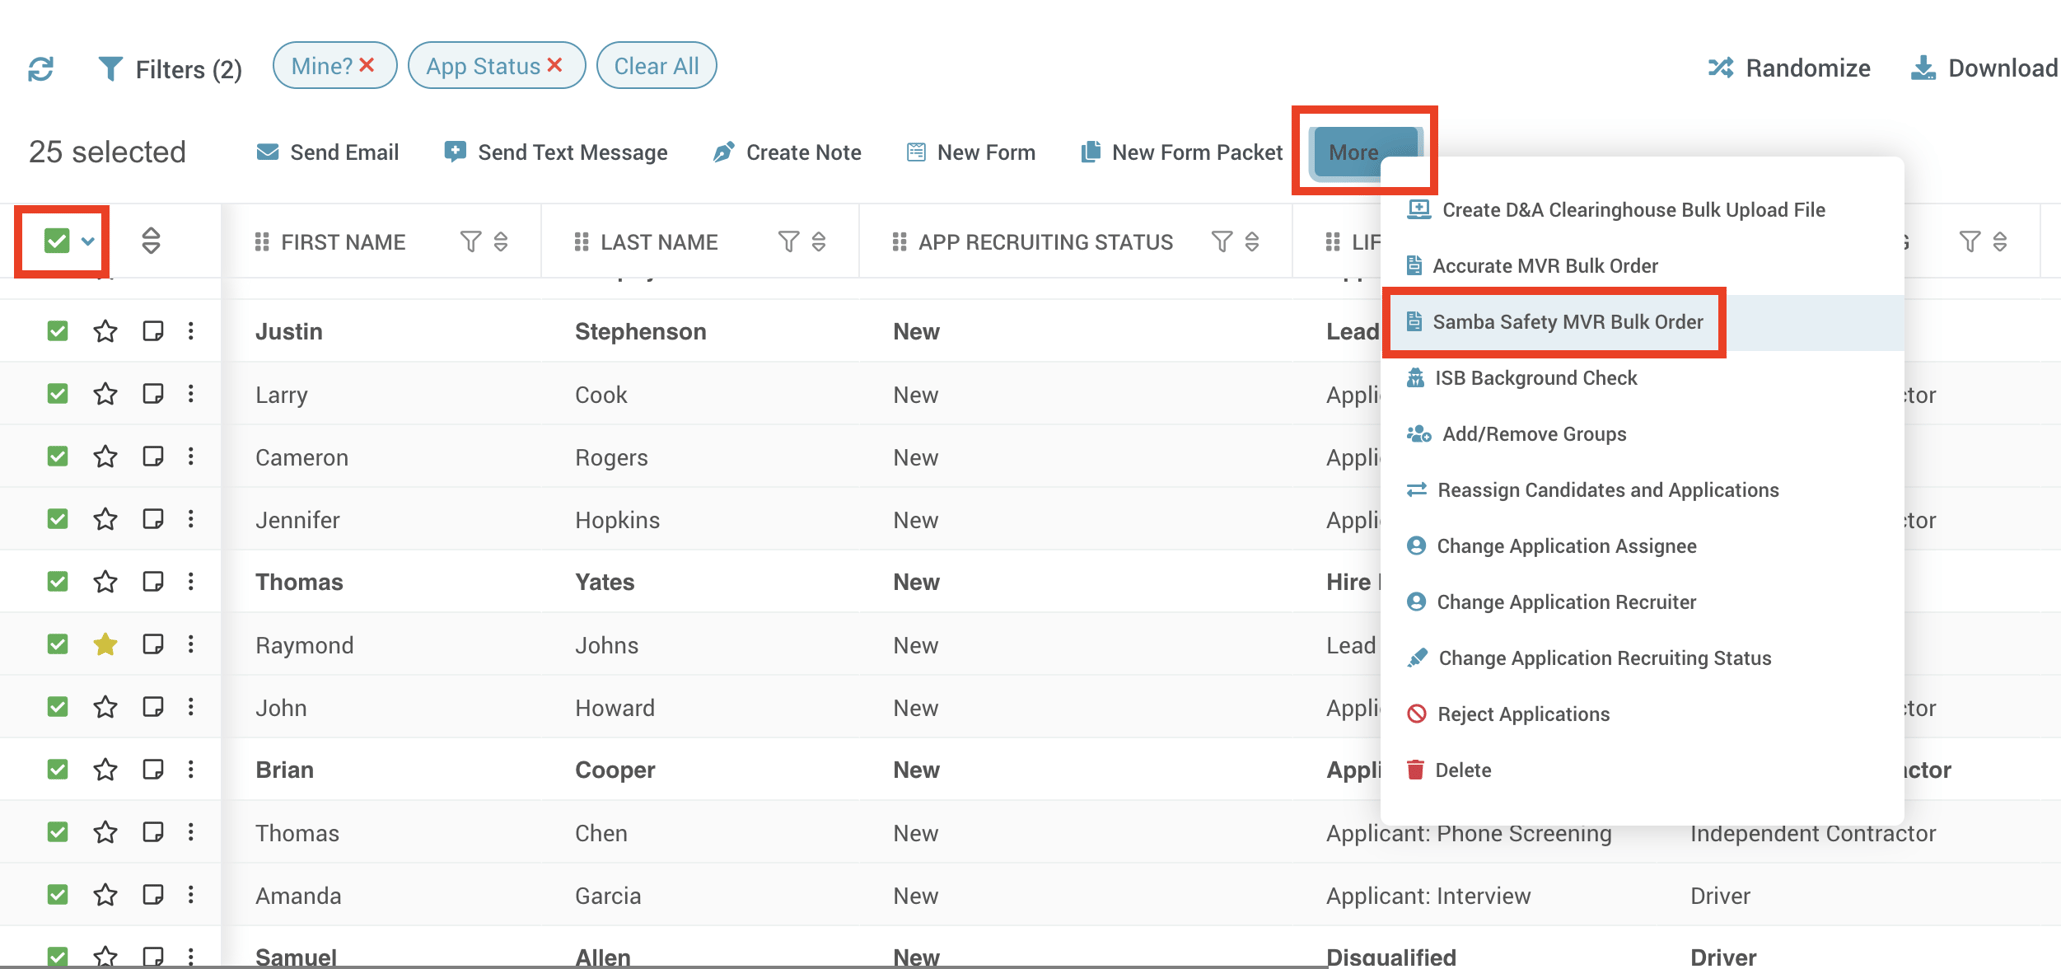Click the Download icon

click(1921, 67)
